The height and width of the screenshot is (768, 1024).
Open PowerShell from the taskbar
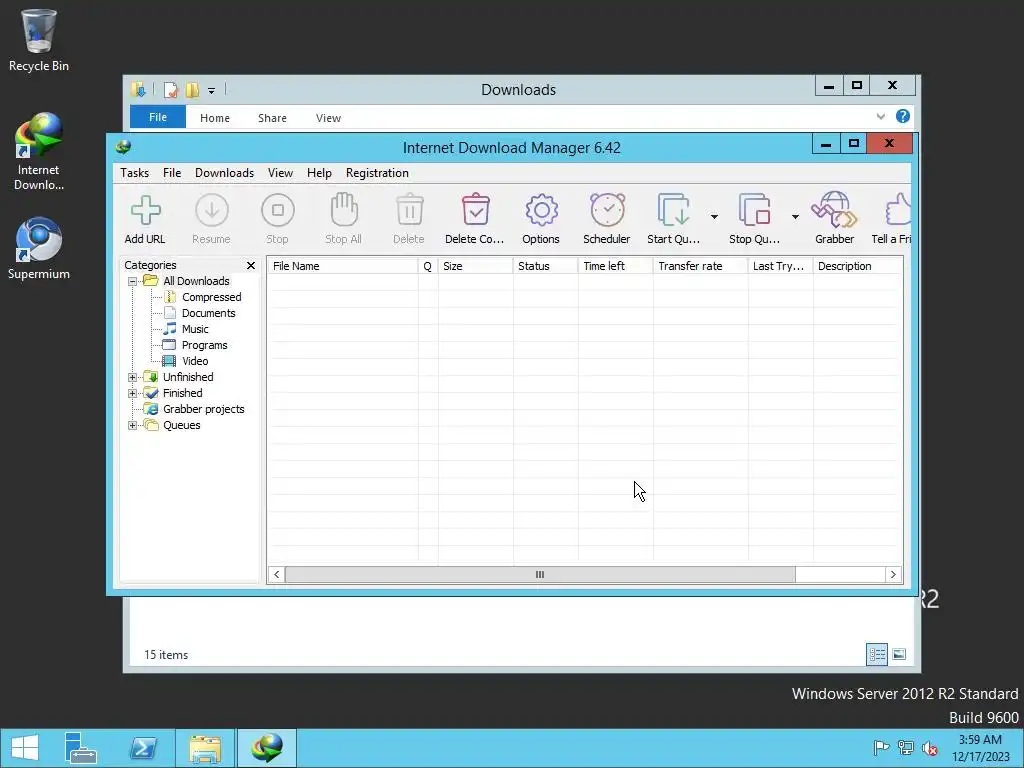pos(143,748)
